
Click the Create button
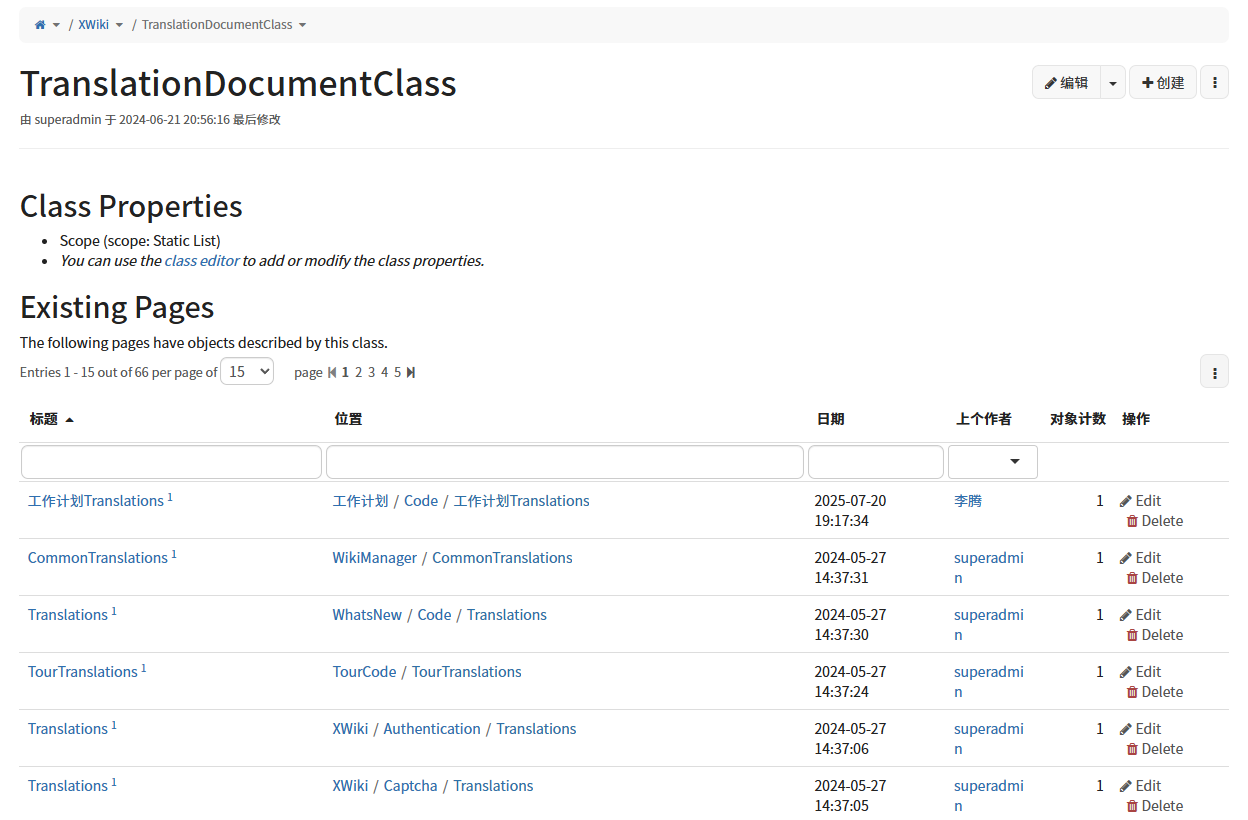click(x=1162, y=83)
